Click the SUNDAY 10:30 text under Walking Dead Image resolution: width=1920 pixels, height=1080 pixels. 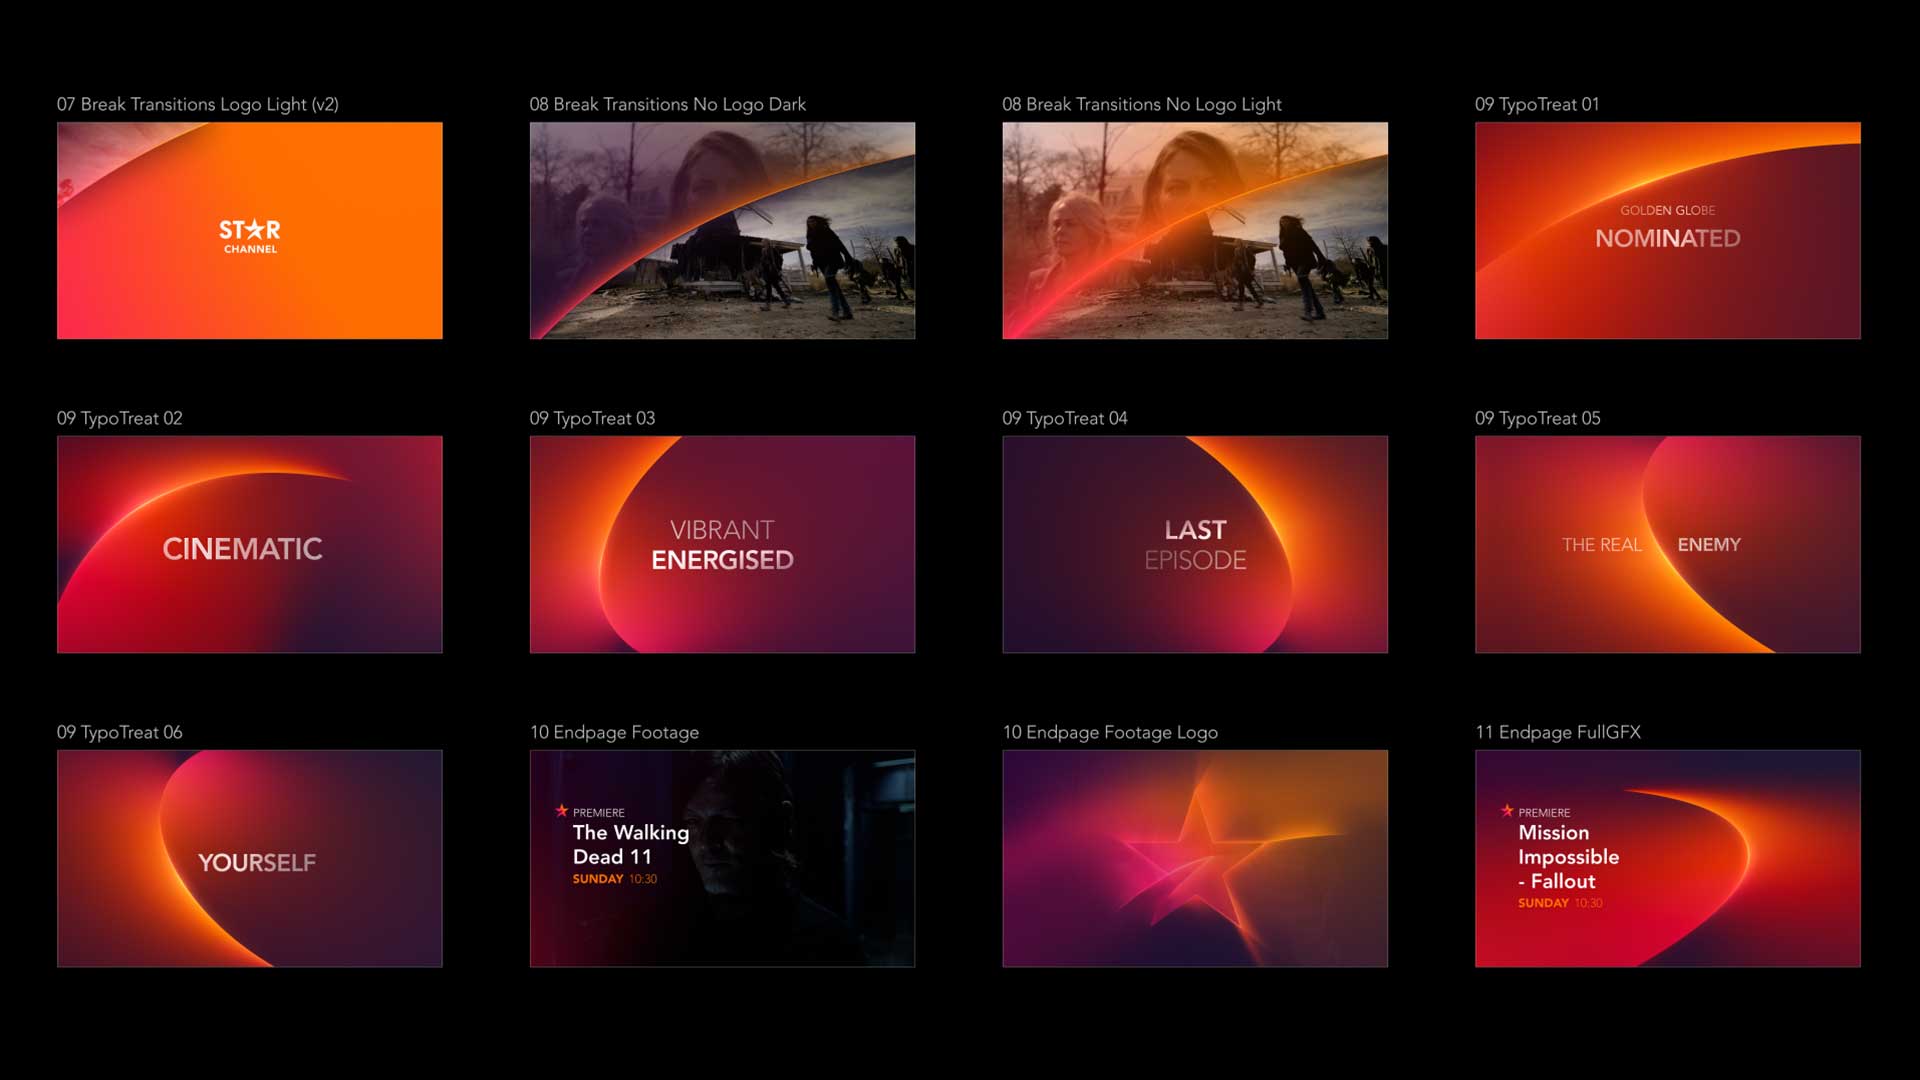click(614, 879)
